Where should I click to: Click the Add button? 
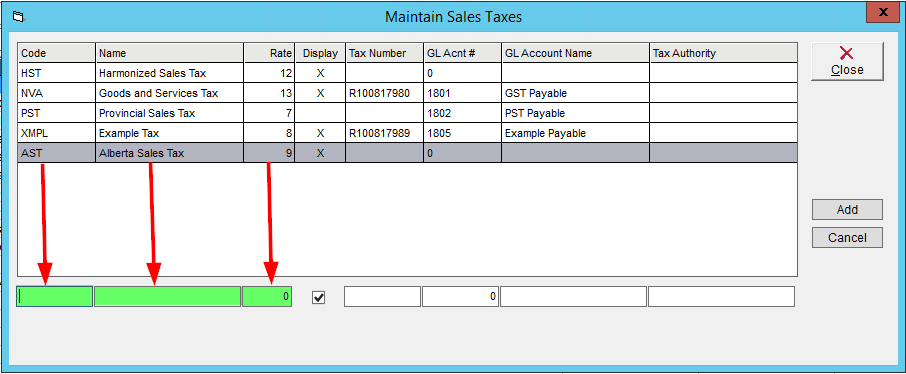tap(847, 210)
